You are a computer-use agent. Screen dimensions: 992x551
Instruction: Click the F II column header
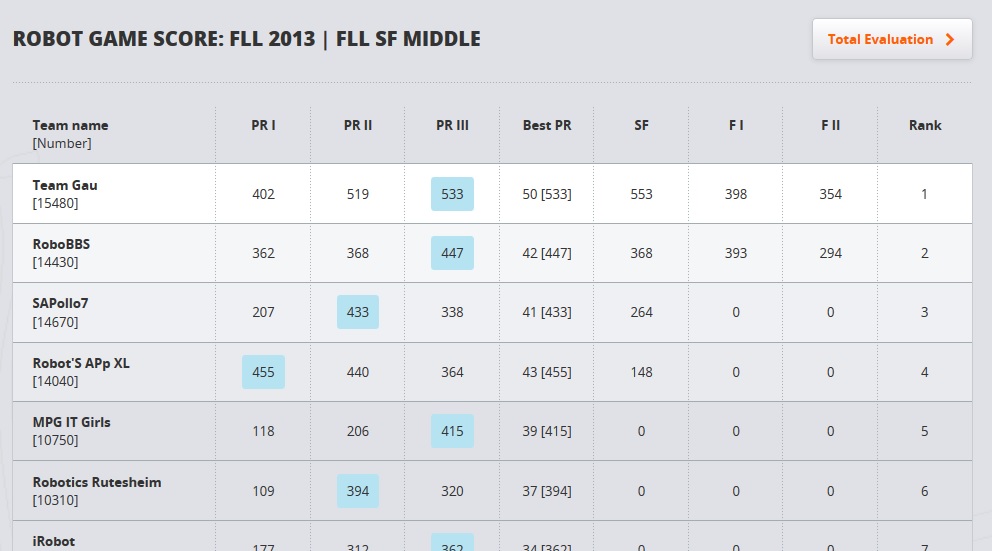coord(830,125)
